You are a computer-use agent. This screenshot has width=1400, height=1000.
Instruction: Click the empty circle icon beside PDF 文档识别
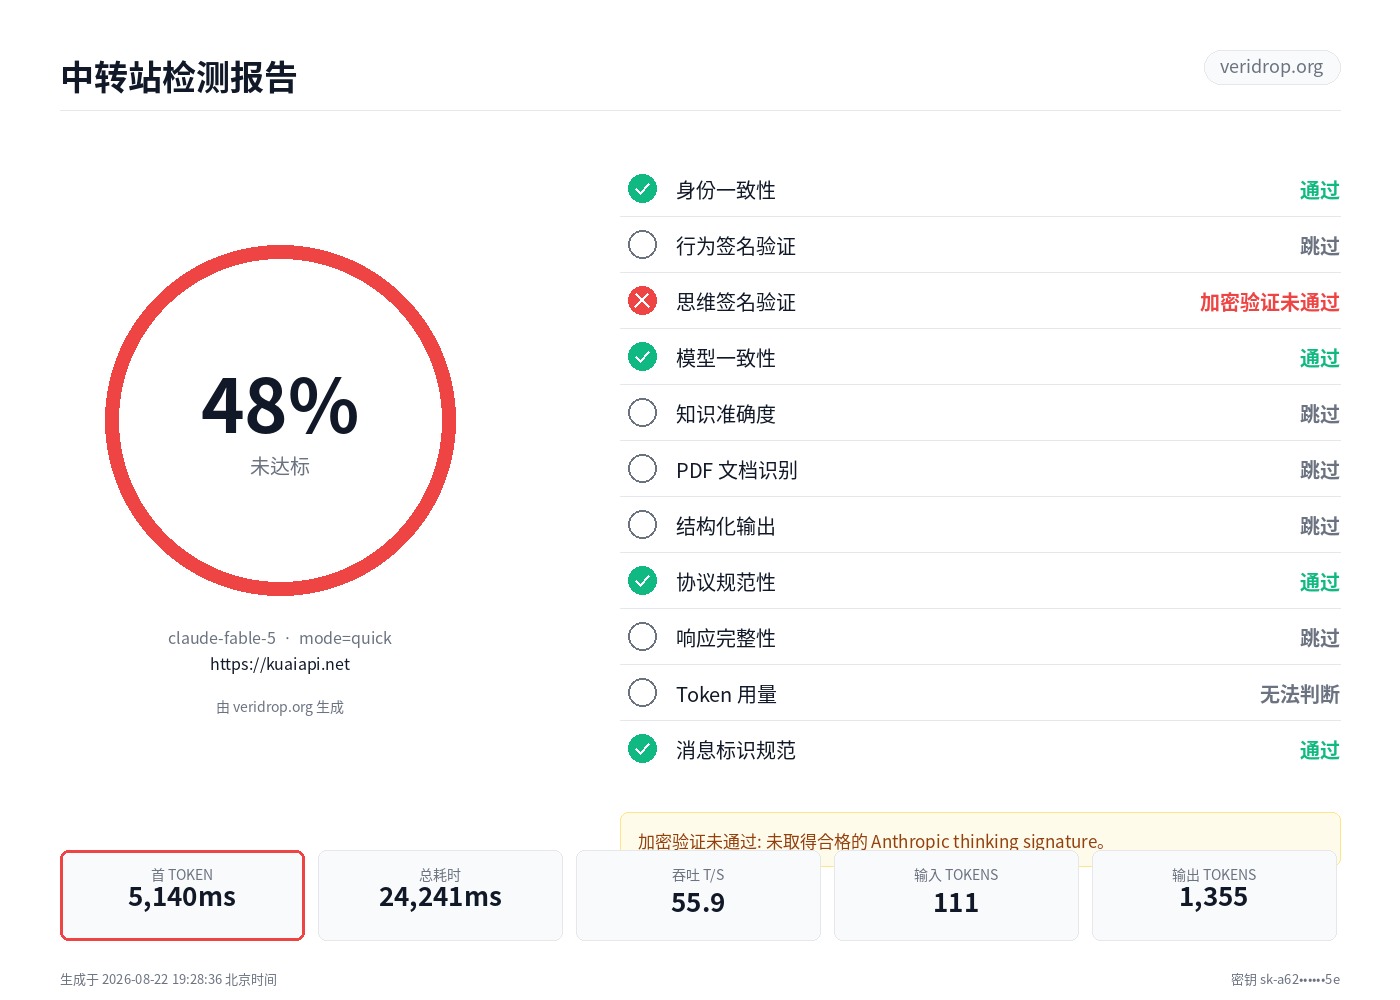(642, 469)
